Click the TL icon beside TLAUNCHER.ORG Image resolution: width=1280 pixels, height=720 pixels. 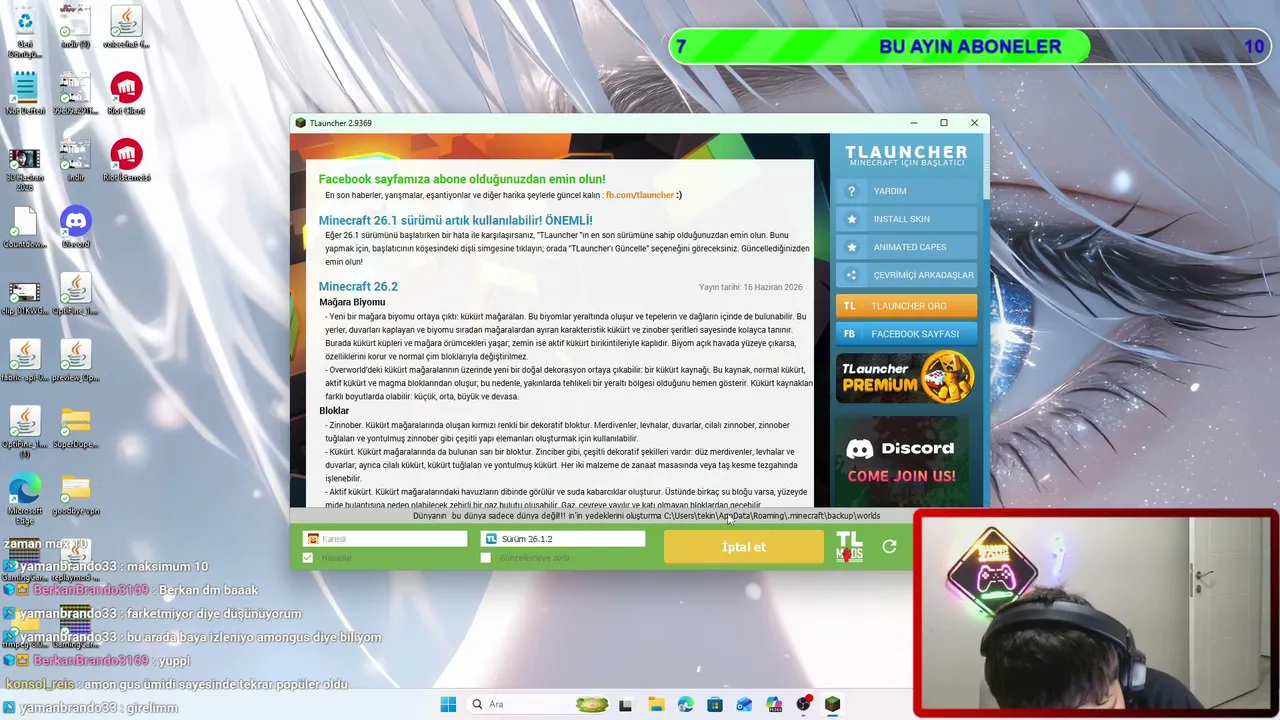click(x=850, y=306)
